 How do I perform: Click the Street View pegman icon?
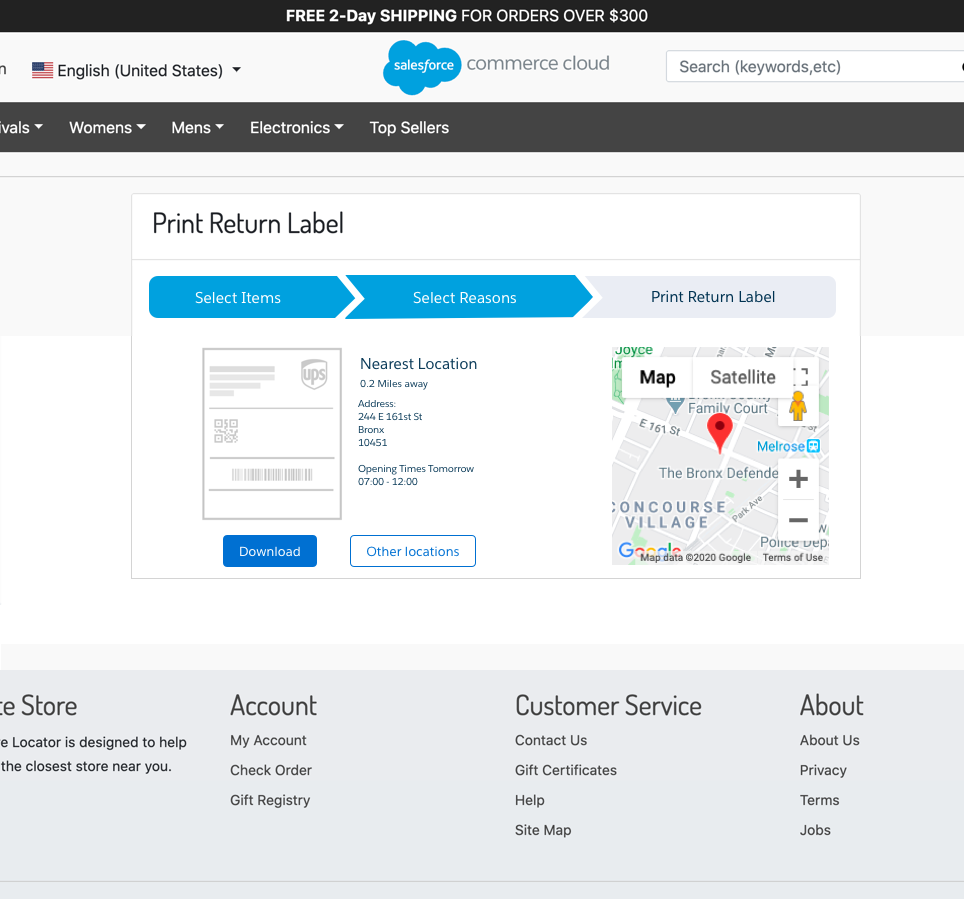798,406
